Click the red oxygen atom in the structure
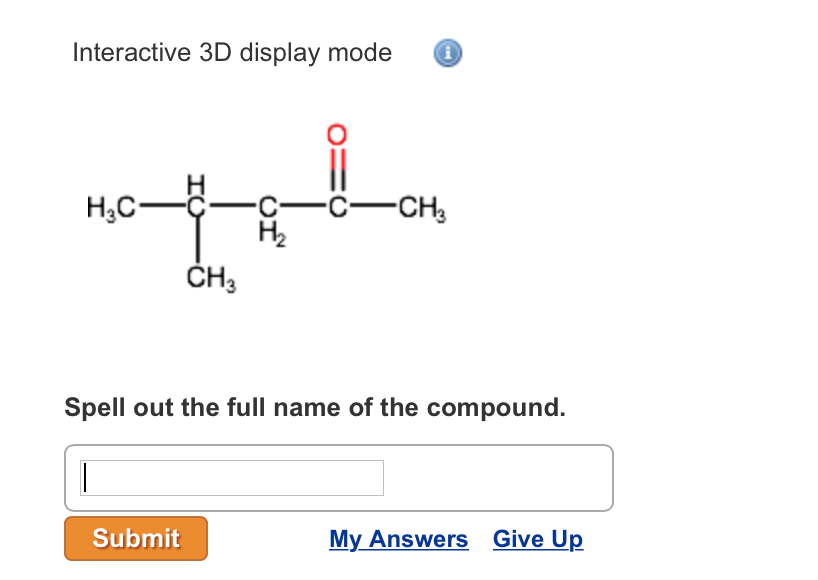This screenshot has height=580, width=818. [x=335, y=135]
